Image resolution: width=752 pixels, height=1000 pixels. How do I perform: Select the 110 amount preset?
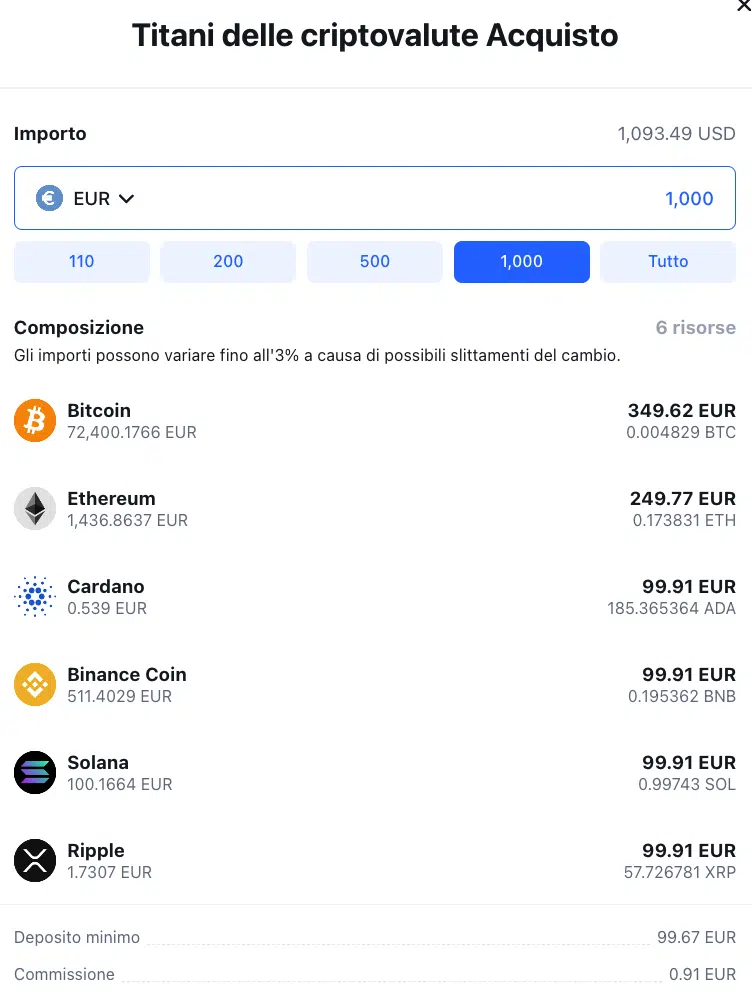[x=82, y=261]
